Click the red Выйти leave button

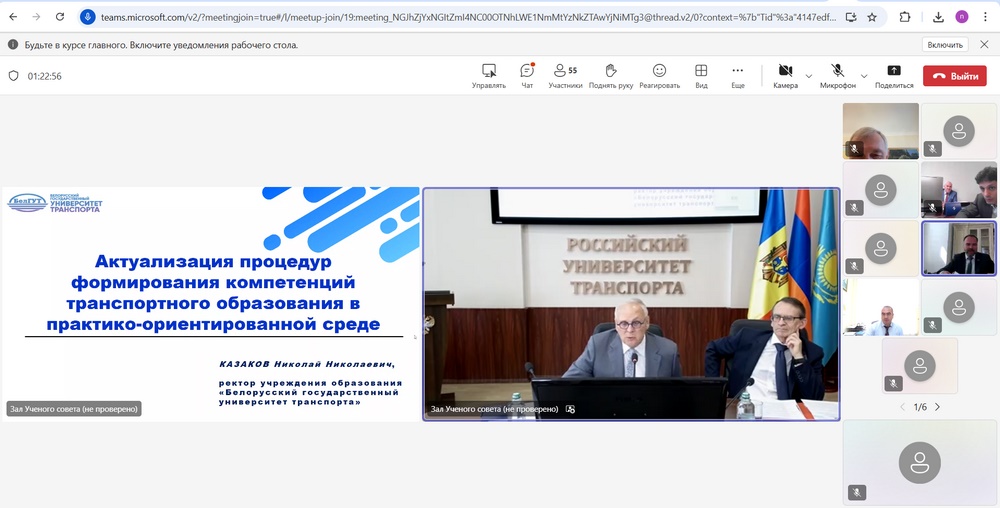tap(955, 76)
